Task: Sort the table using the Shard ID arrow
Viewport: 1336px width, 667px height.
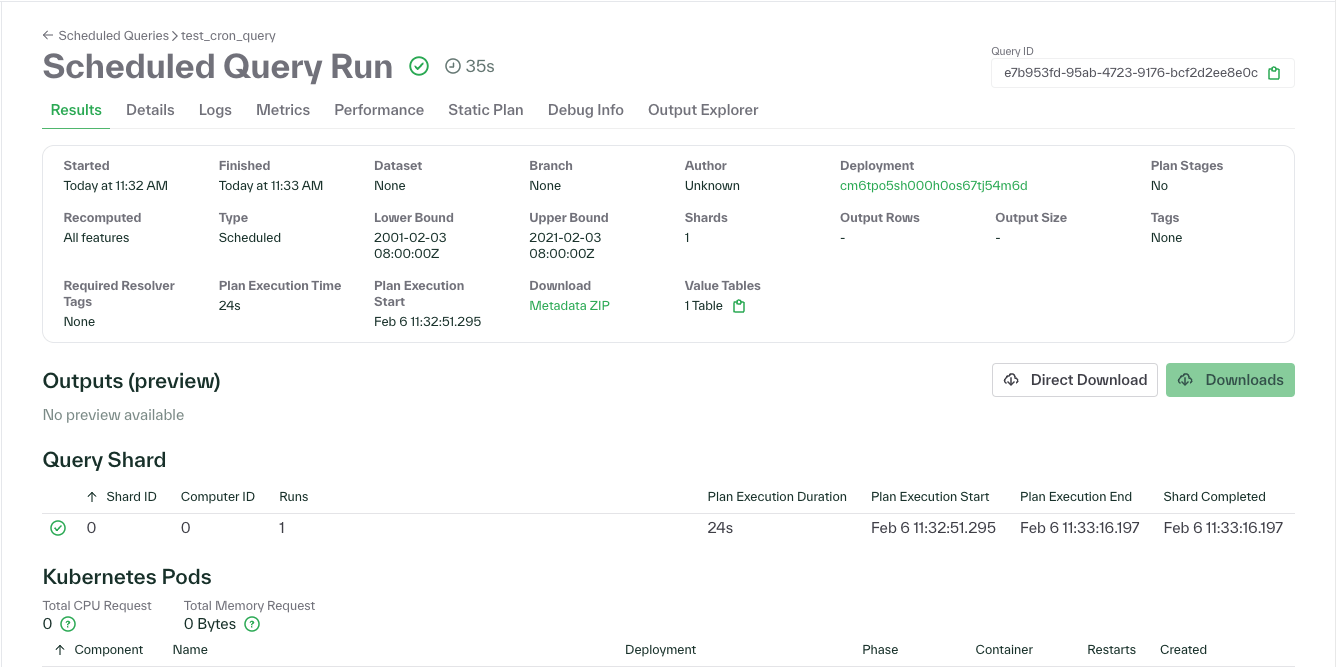Action: coord(89,496)
